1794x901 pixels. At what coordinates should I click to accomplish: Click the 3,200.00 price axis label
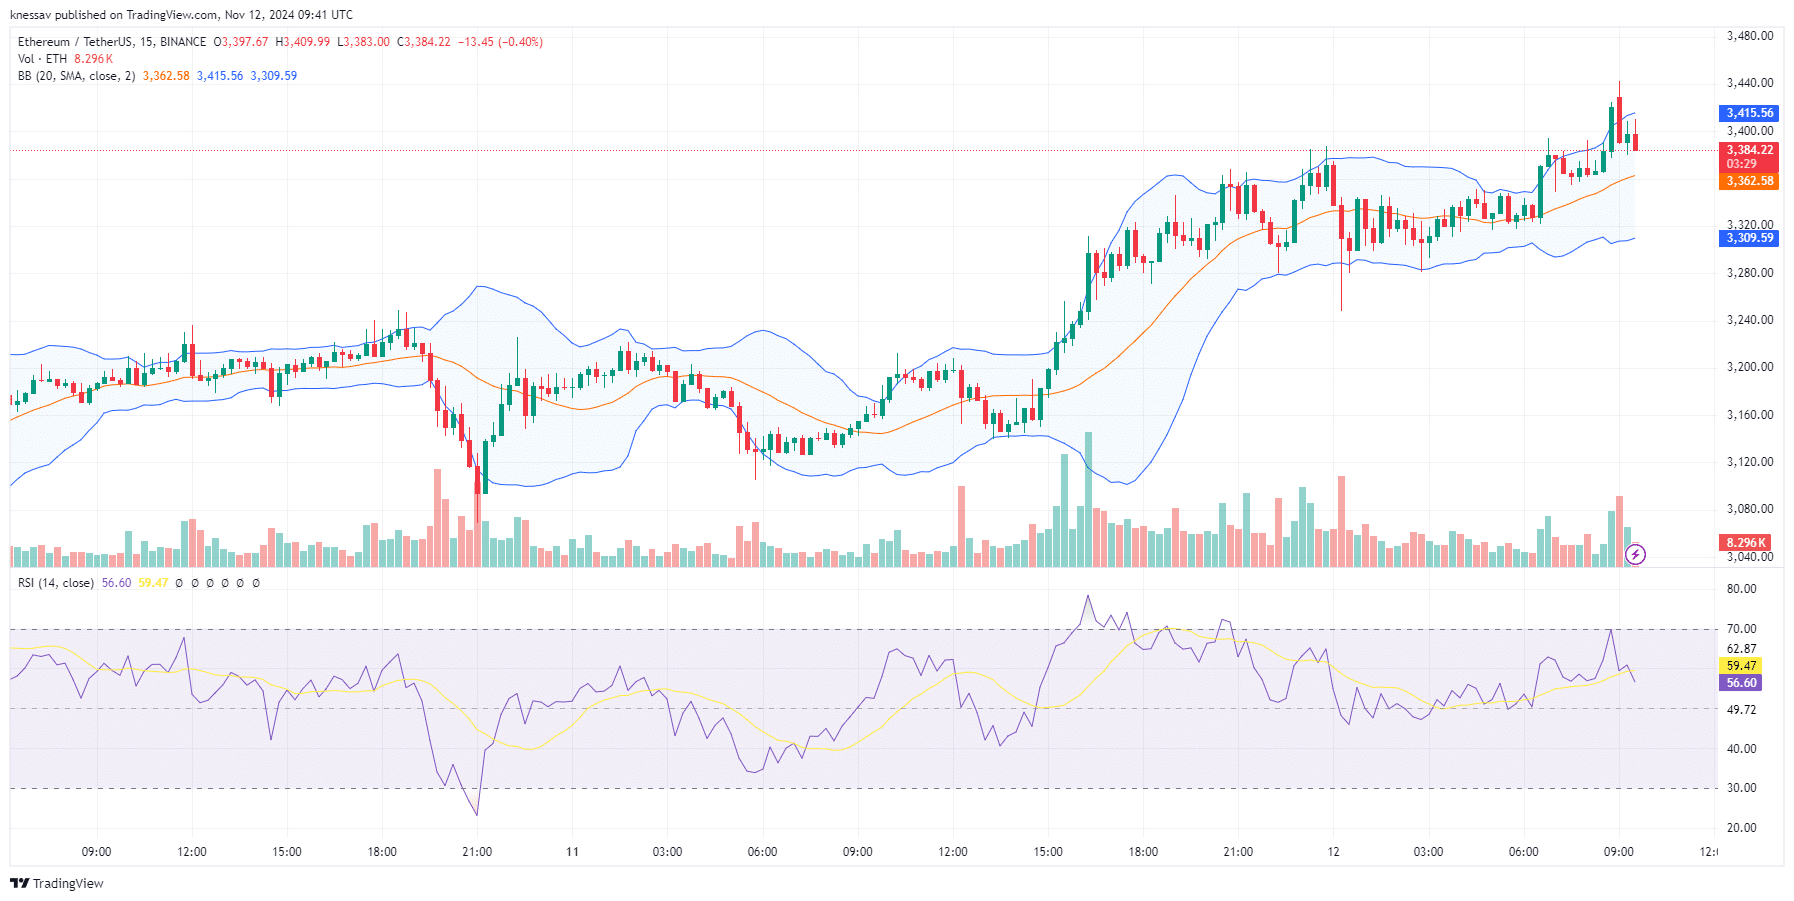1750,367
